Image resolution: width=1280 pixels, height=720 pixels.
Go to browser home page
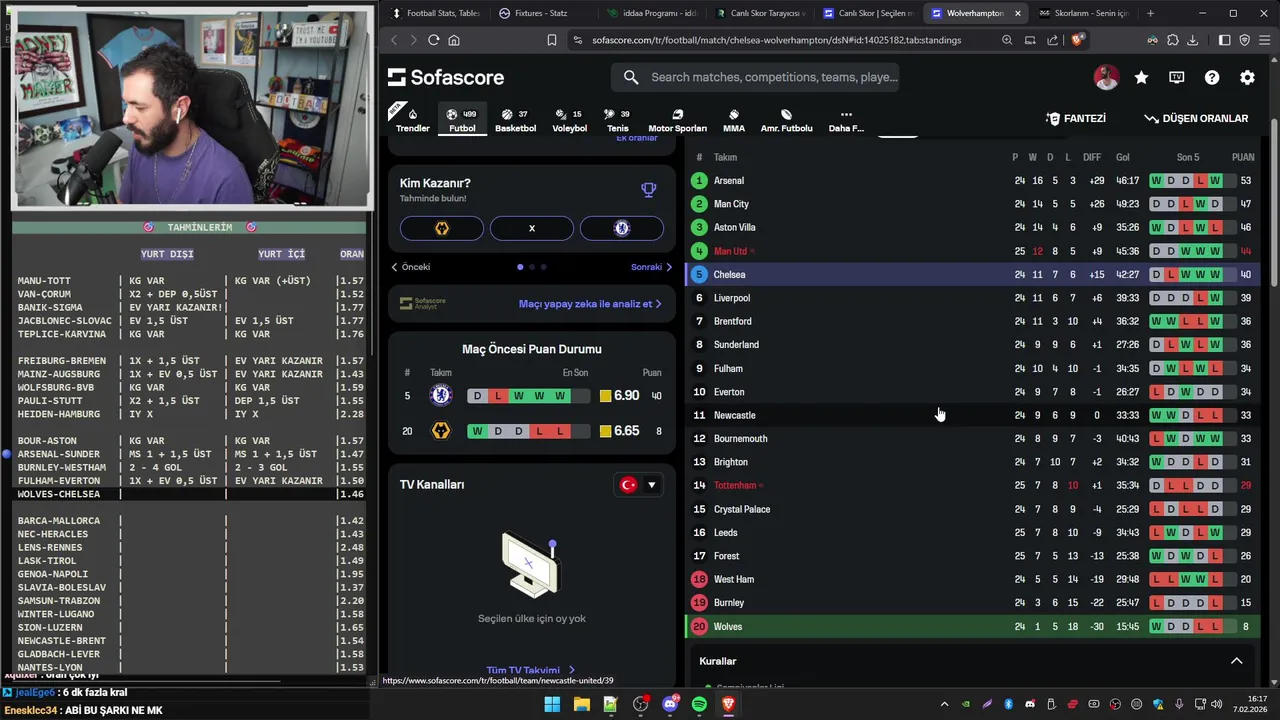tap(454, 40)
